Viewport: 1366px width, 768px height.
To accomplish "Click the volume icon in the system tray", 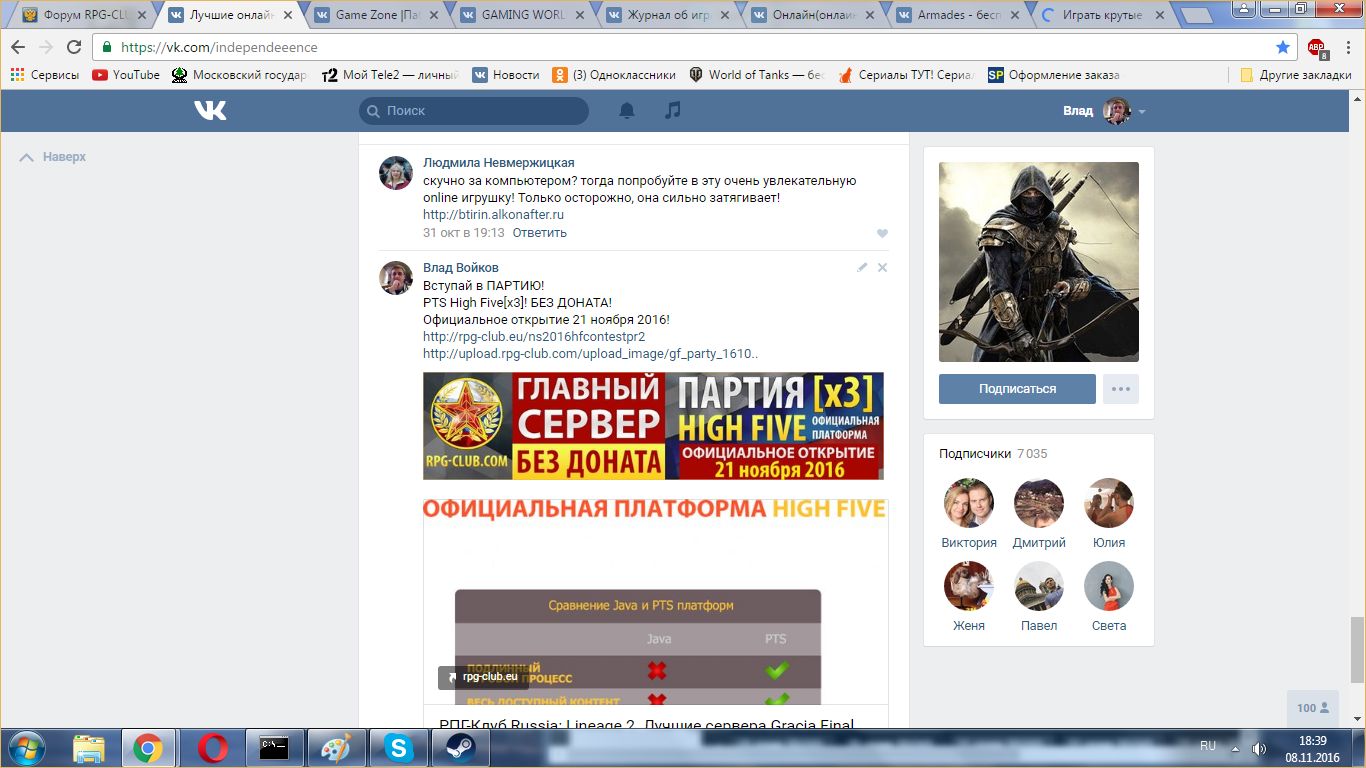I will click(x=1259, y=748).
